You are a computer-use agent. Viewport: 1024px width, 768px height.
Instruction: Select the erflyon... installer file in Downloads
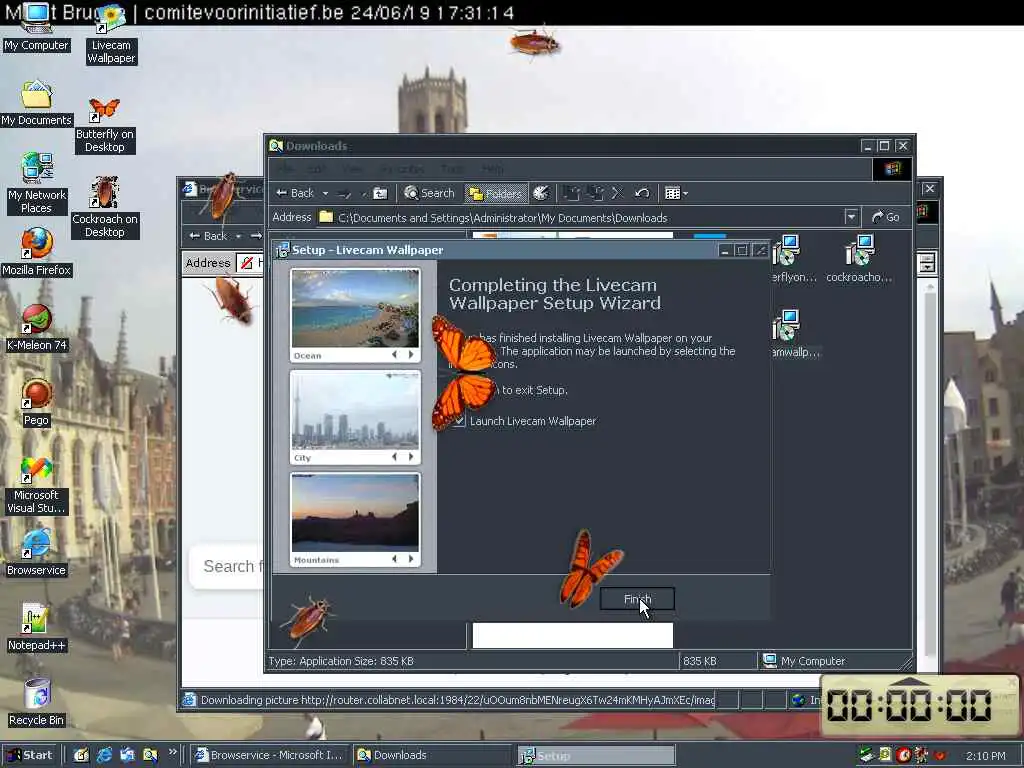click(x=793, y=259)
